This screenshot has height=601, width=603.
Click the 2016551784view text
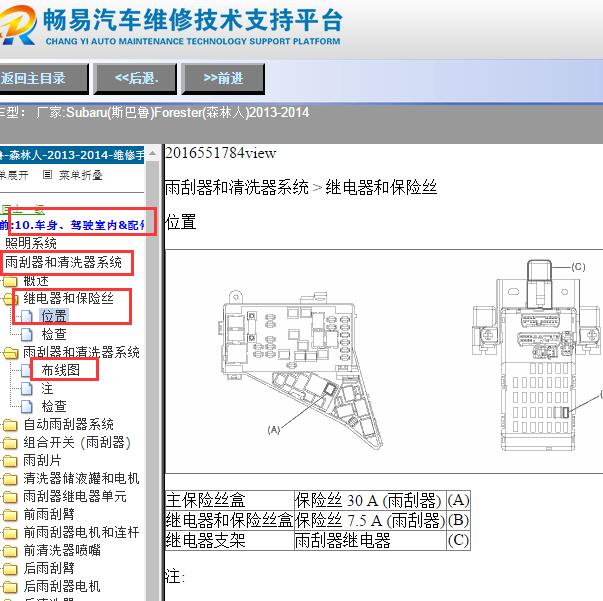(221, 153)
